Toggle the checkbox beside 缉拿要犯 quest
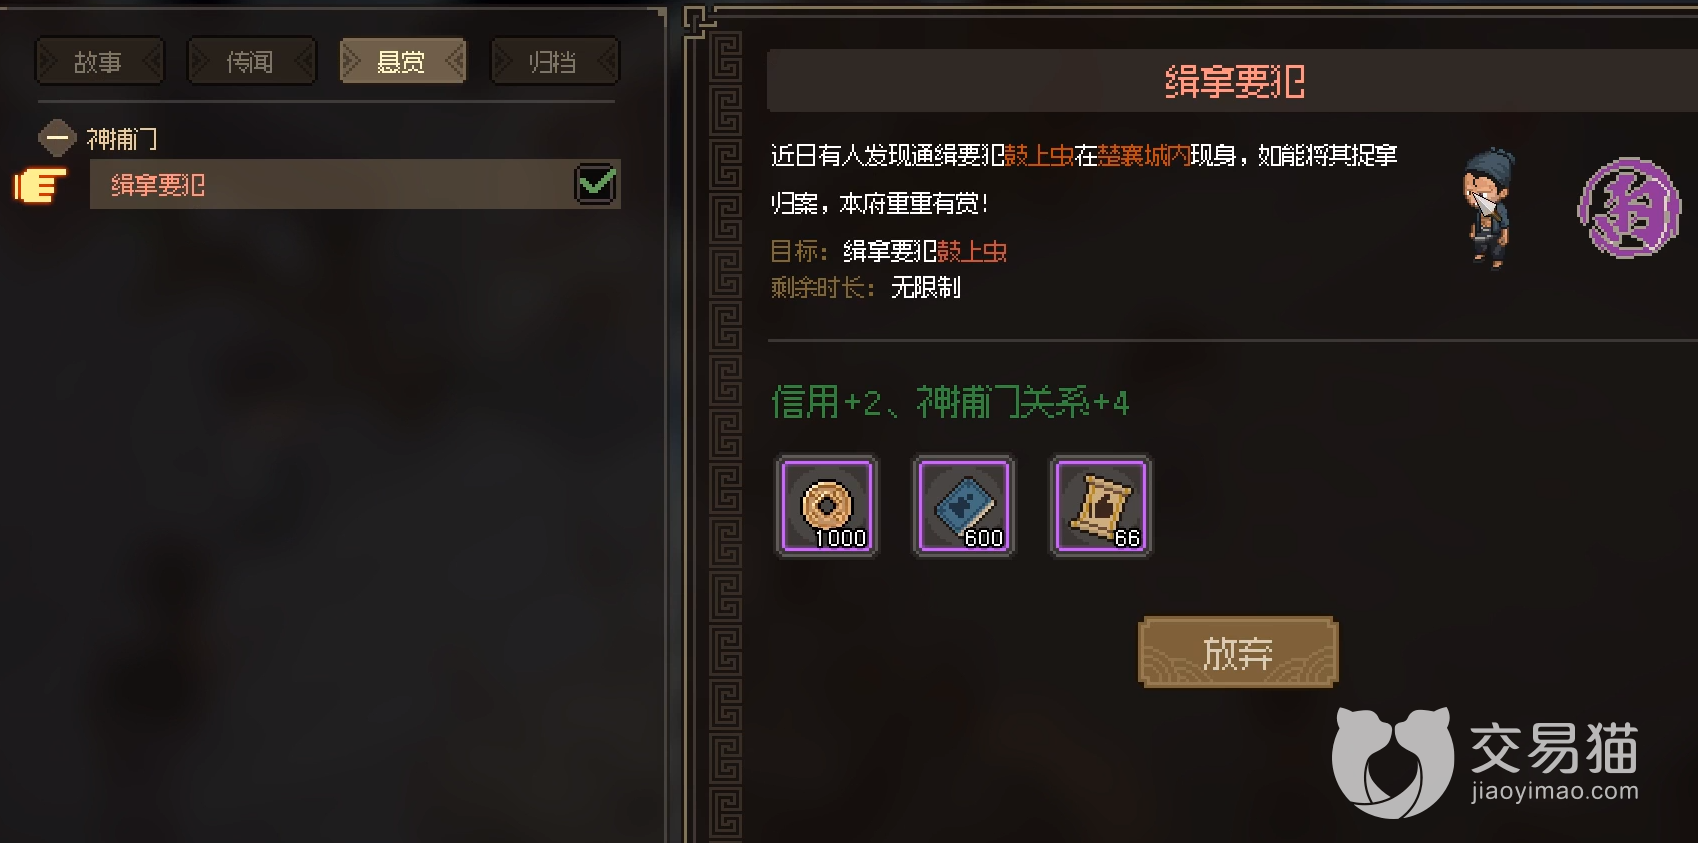This screenshot has height=843, width=1698. point(596,184)
